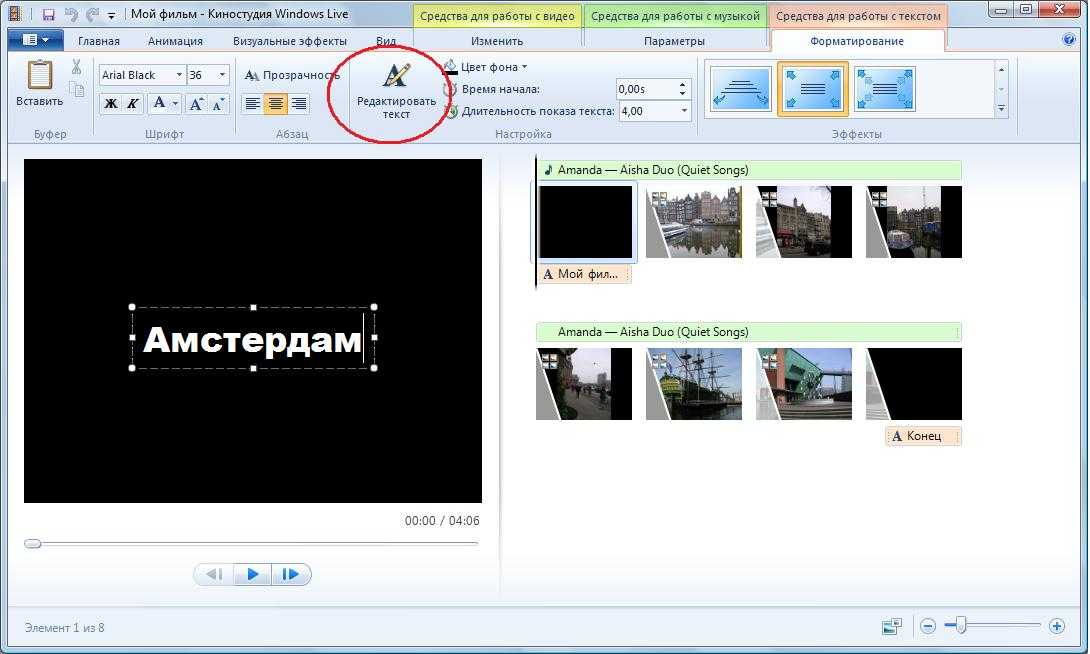Open the text duration 4,00 dropdown

684,111
